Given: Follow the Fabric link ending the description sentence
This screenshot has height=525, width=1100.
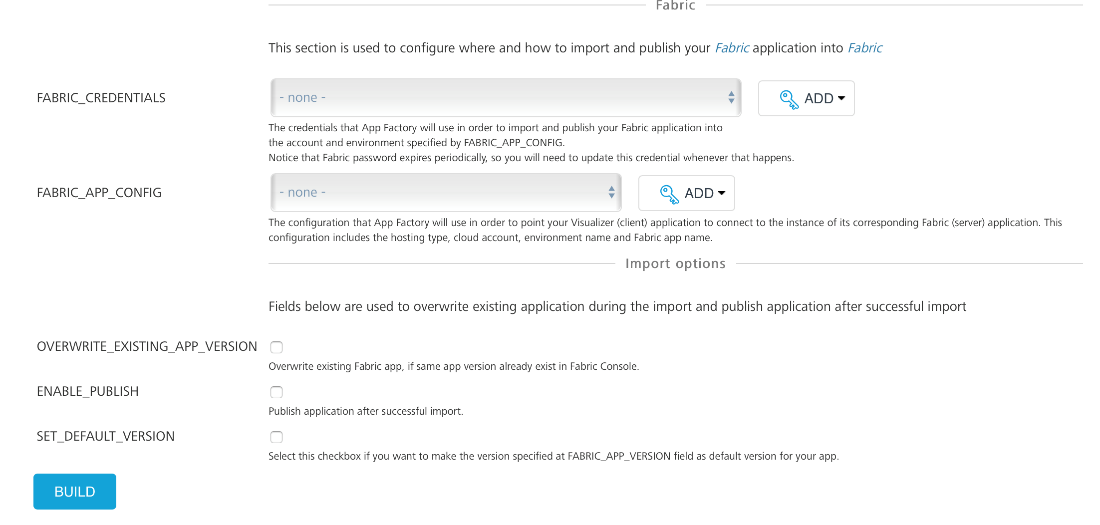Looking at the screenshot, I should [865, 48].
